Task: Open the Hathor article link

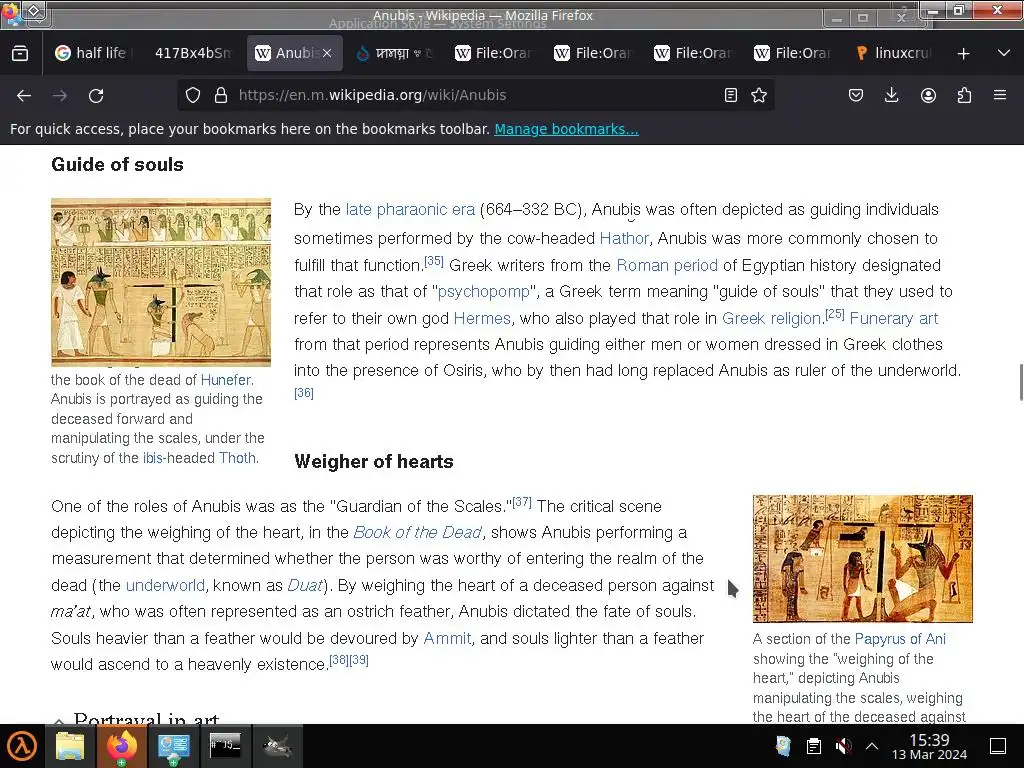Action: tap(624, 238)
